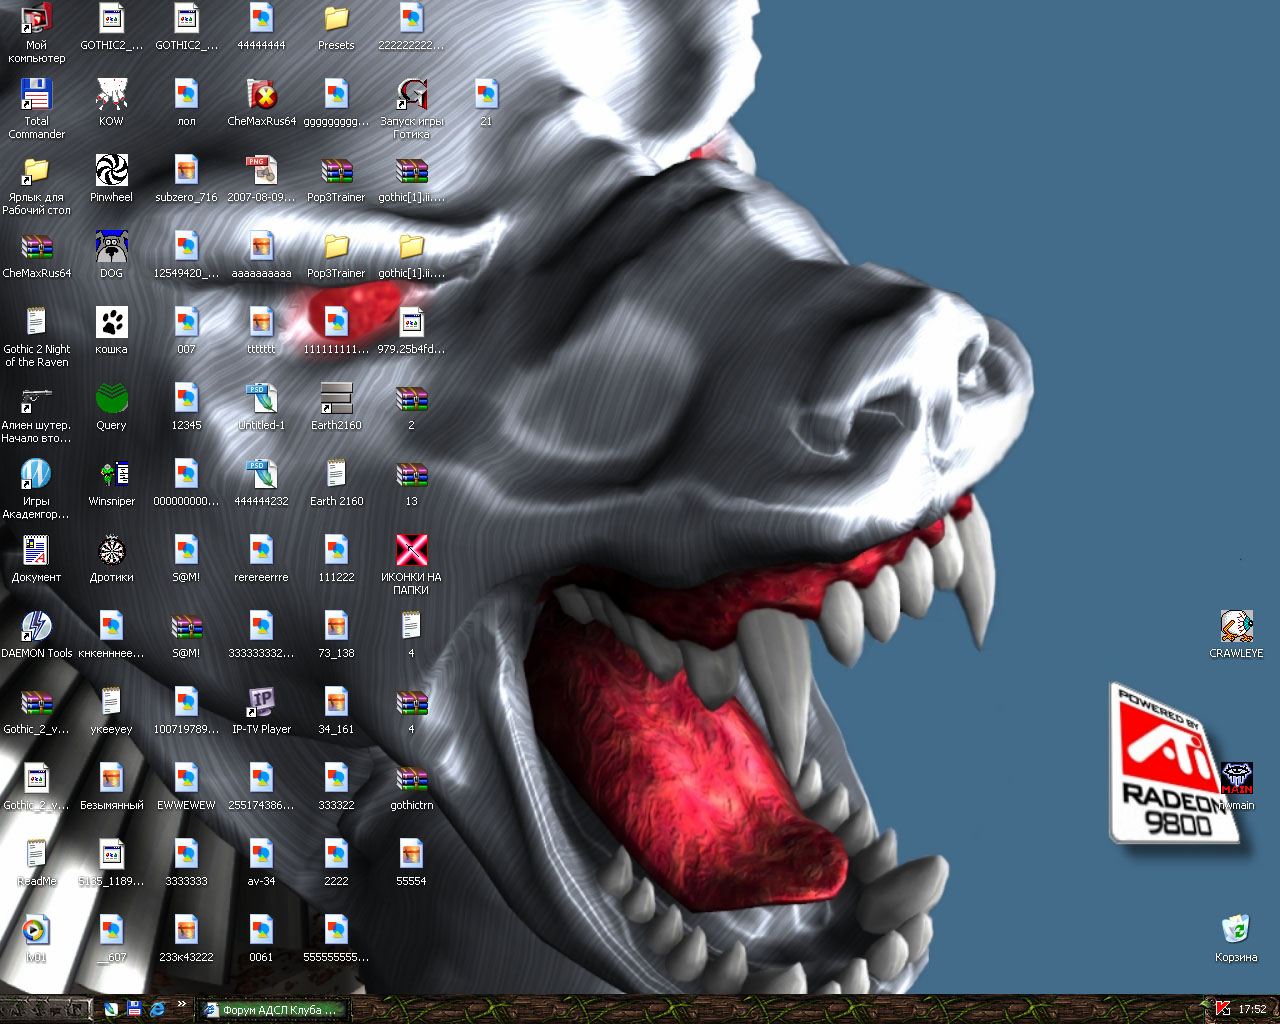
Task: Expand the Quick Launch overflow chevron
Action: [x=181, y=1004]
